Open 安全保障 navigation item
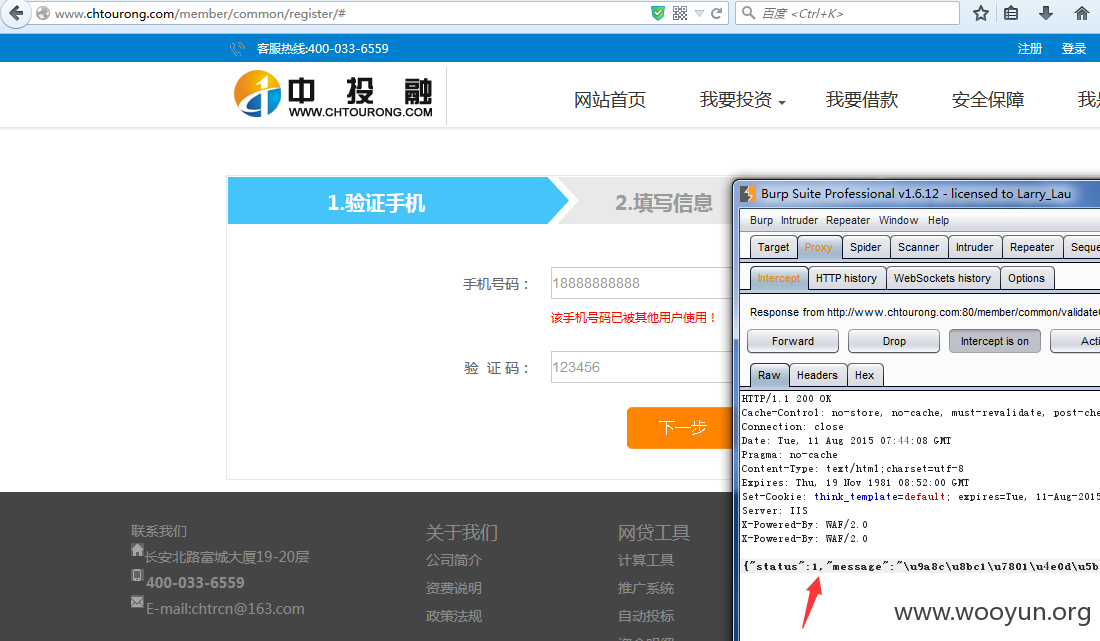 988,100
